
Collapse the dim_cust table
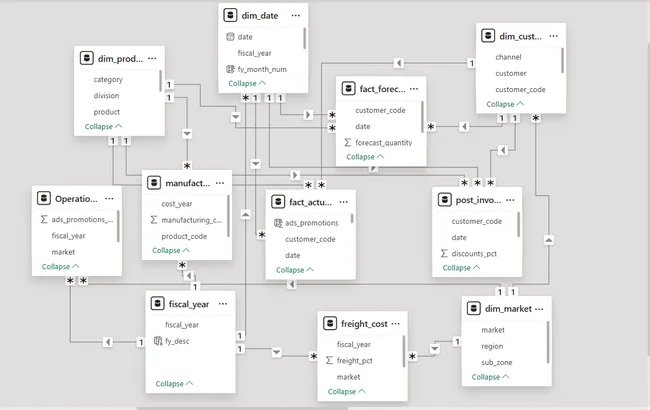505,104
